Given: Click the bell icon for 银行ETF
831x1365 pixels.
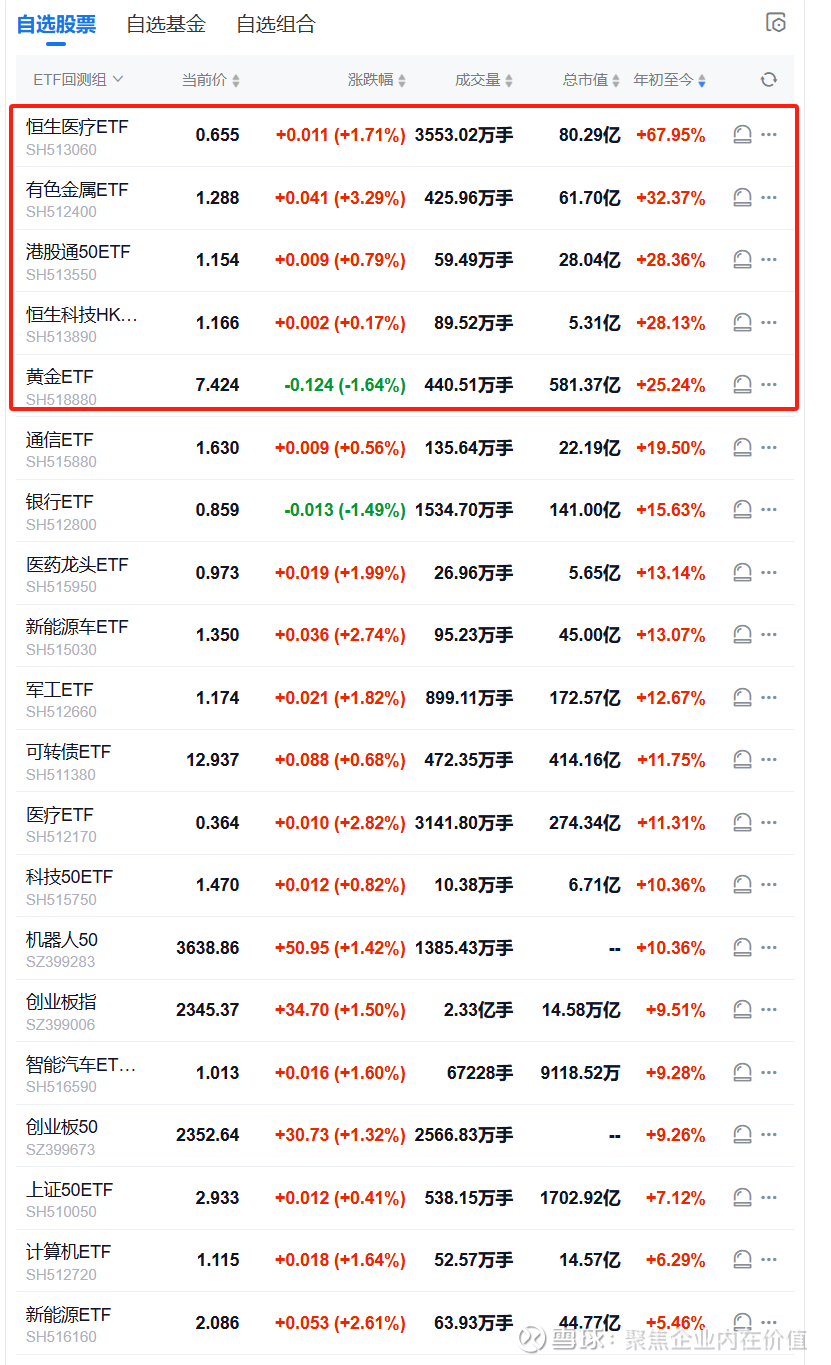Looking at the screenshot, I should (x=742, y=510).
